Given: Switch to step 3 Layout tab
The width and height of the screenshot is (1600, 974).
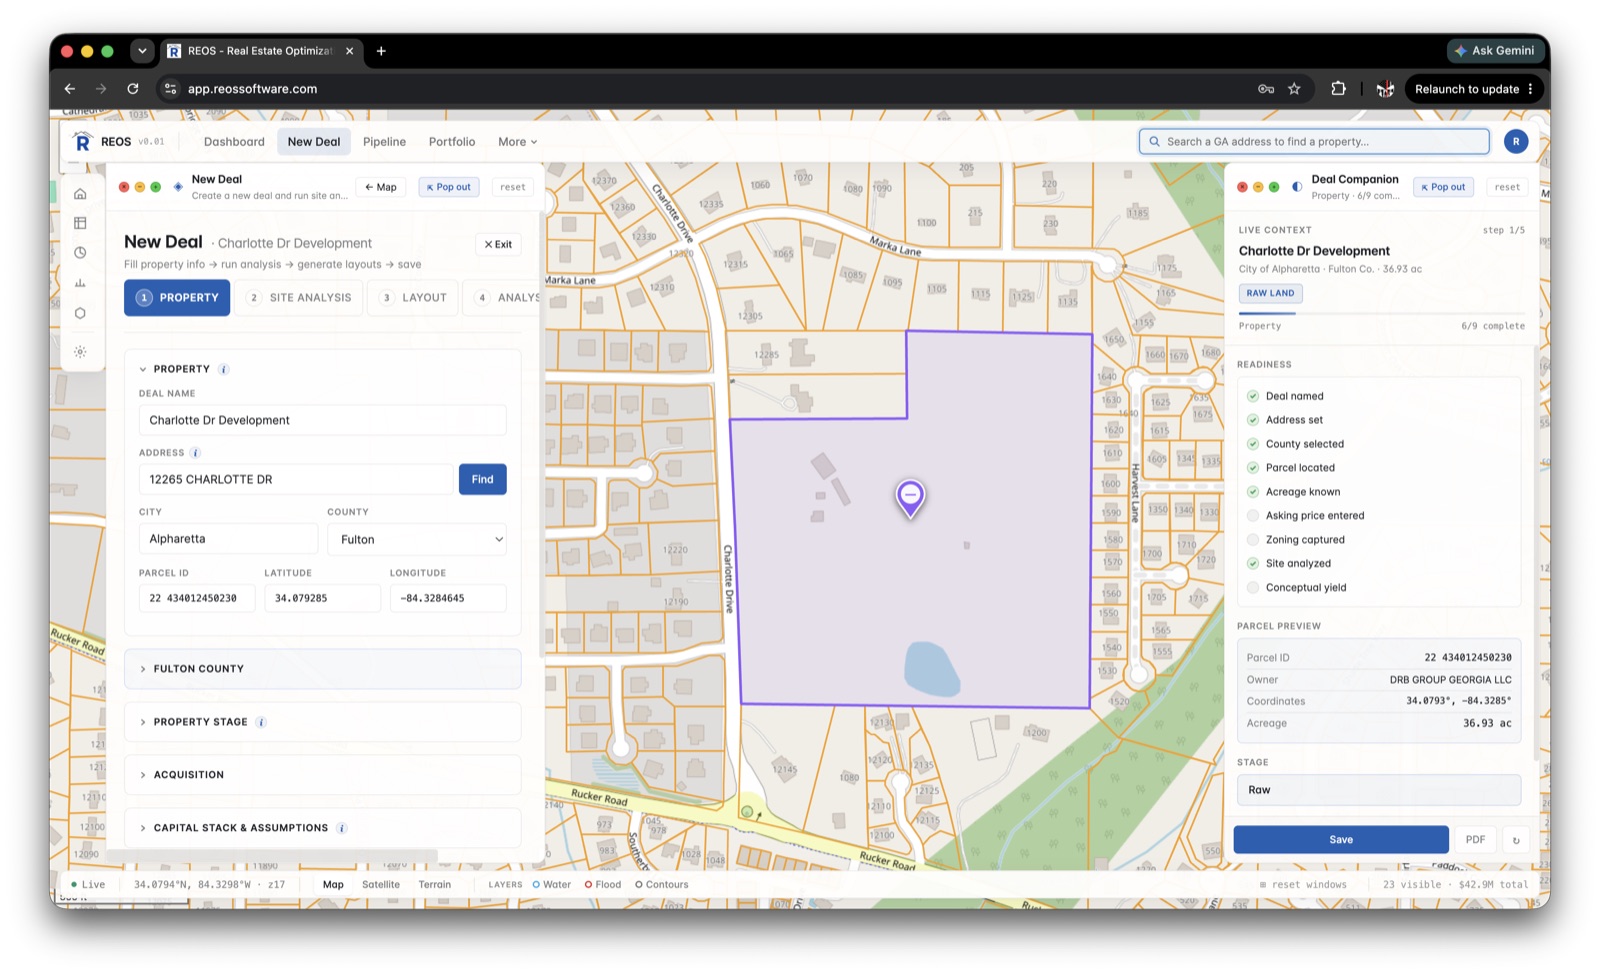Looking at the screenshot, I should pos(413,298).
